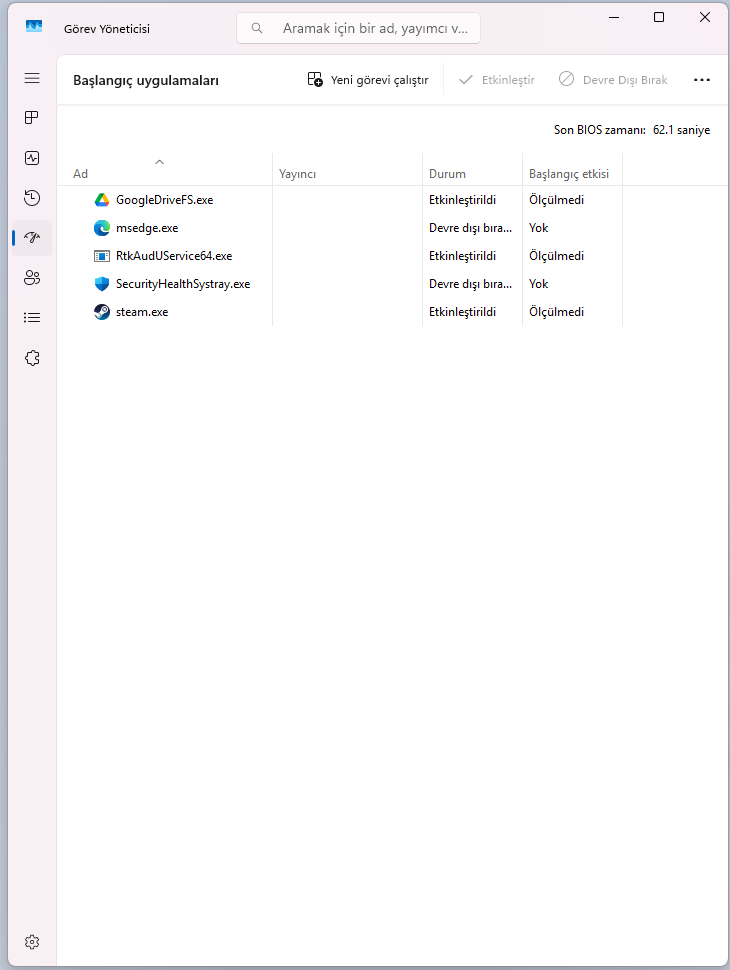Click the Steam icon in list
Viewport: 730px width, 970px height.
tap(102, 312)
